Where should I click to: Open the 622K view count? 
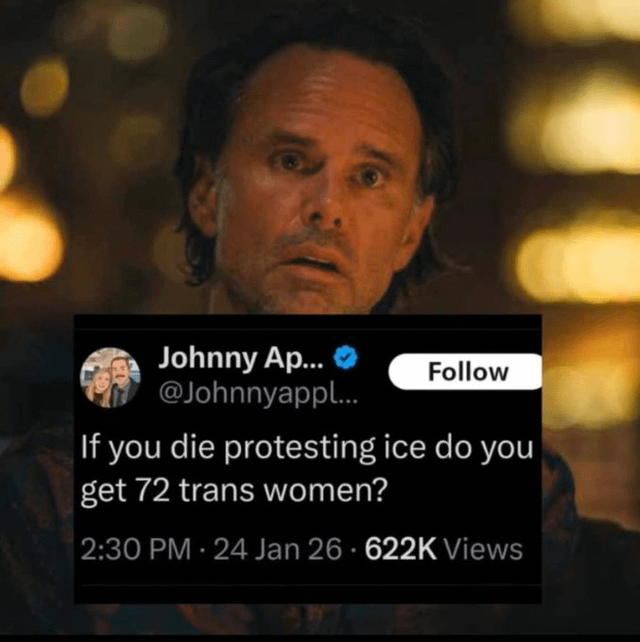400,549
